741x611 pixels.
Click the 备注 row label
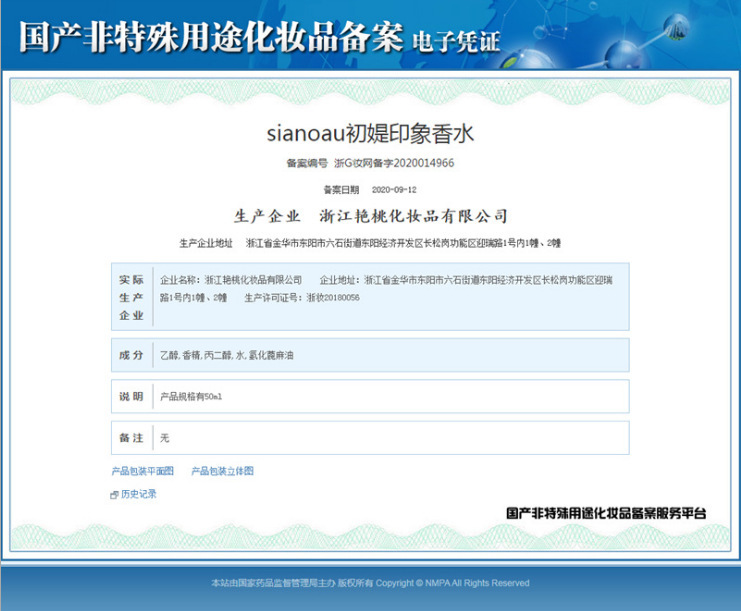click(x=131, y=438)
